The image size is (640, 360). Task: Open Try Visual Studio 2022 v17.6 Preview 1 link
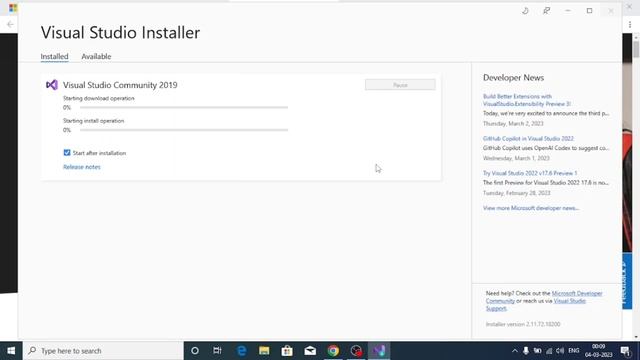[530, 173]
